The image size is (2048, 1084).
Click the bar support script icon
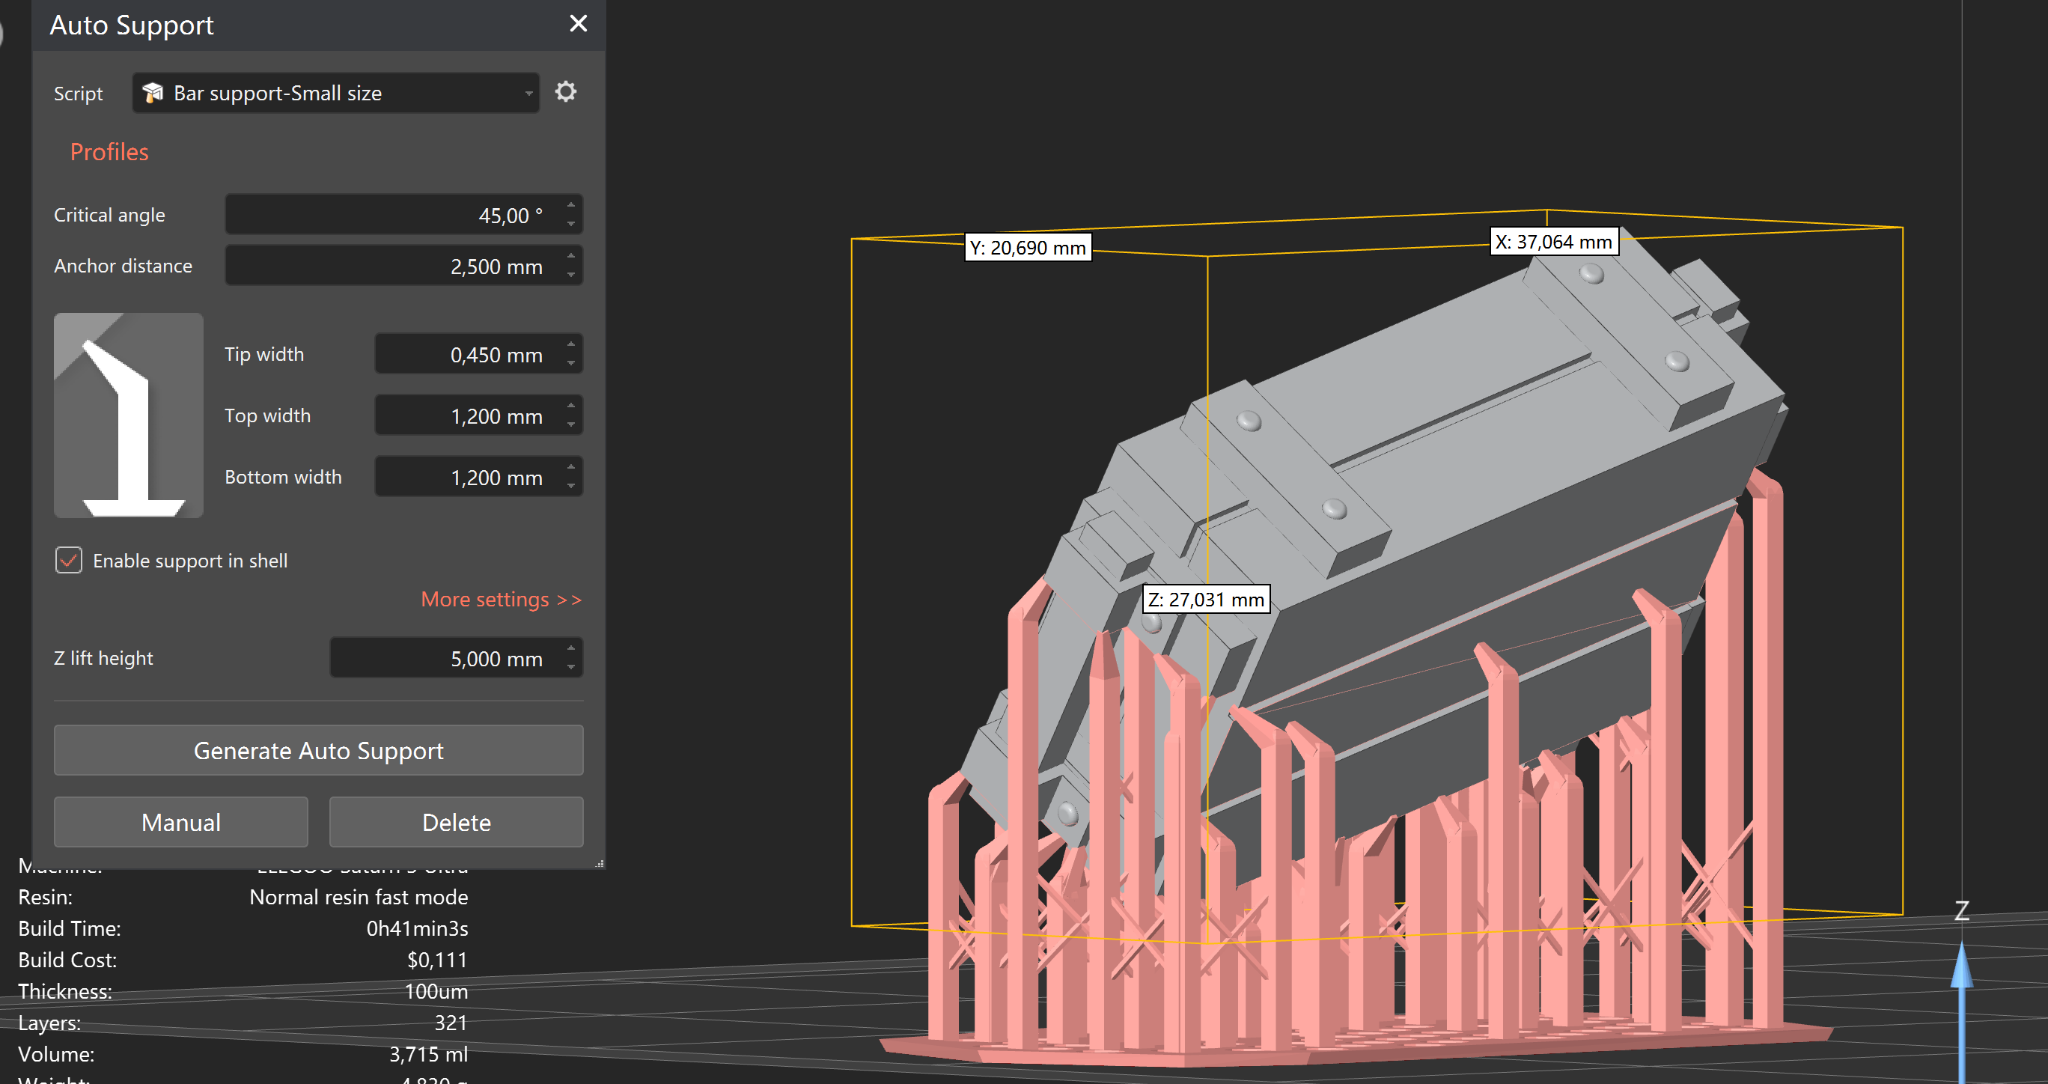click(153, 93)
